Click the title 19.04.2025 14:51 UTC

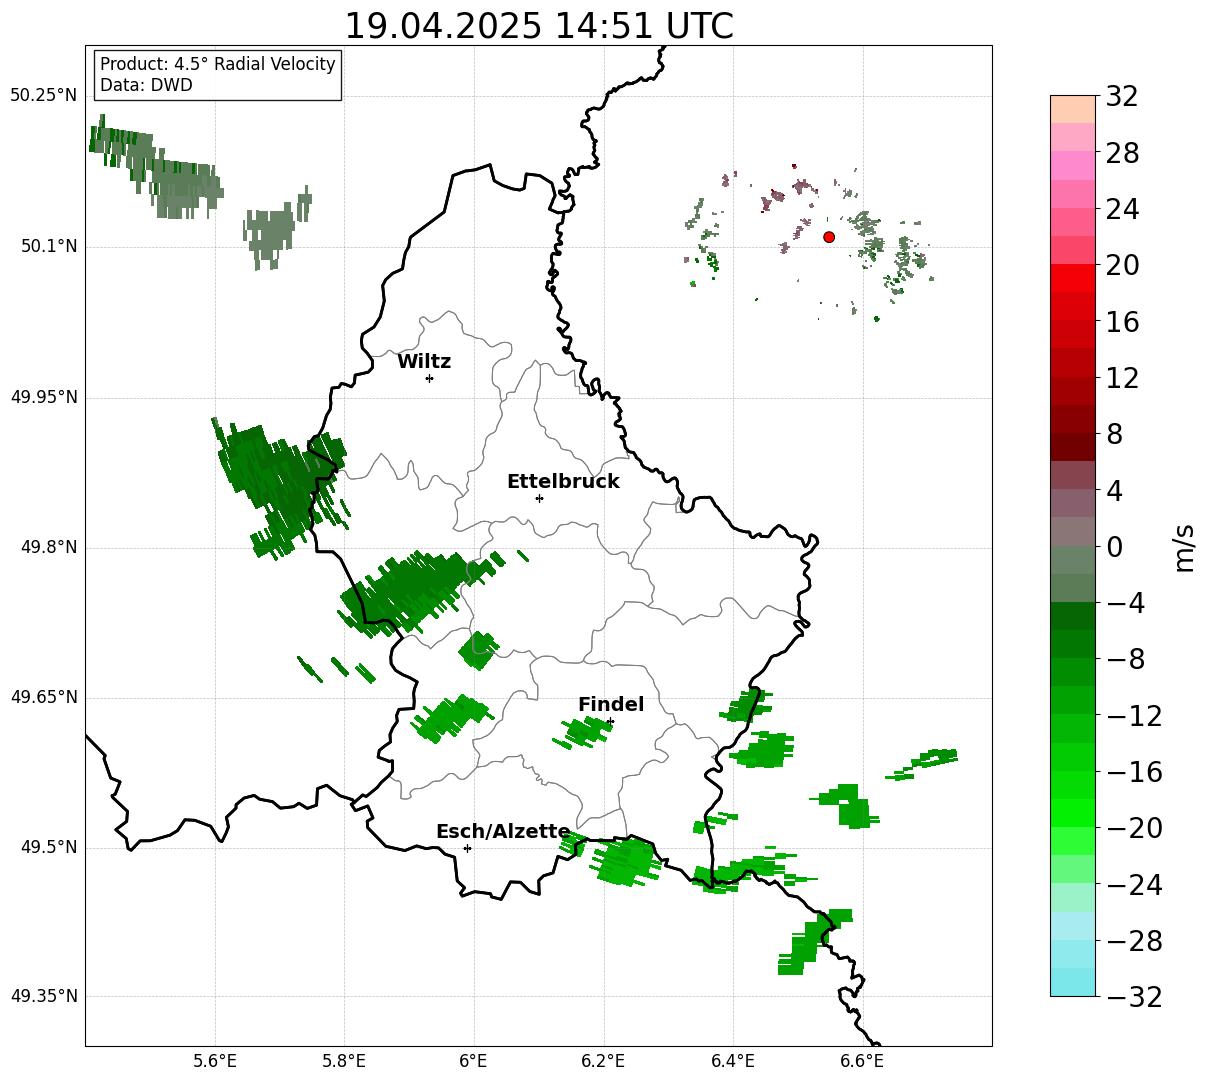click(538, 26)
